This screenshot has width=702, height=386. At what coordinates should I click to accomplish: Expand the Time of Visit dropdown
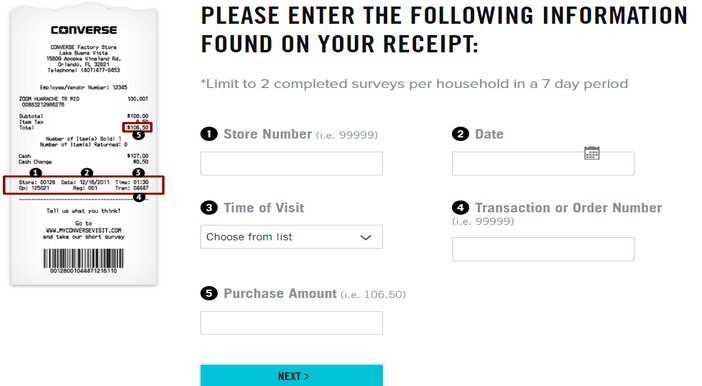tap(291, 237)
